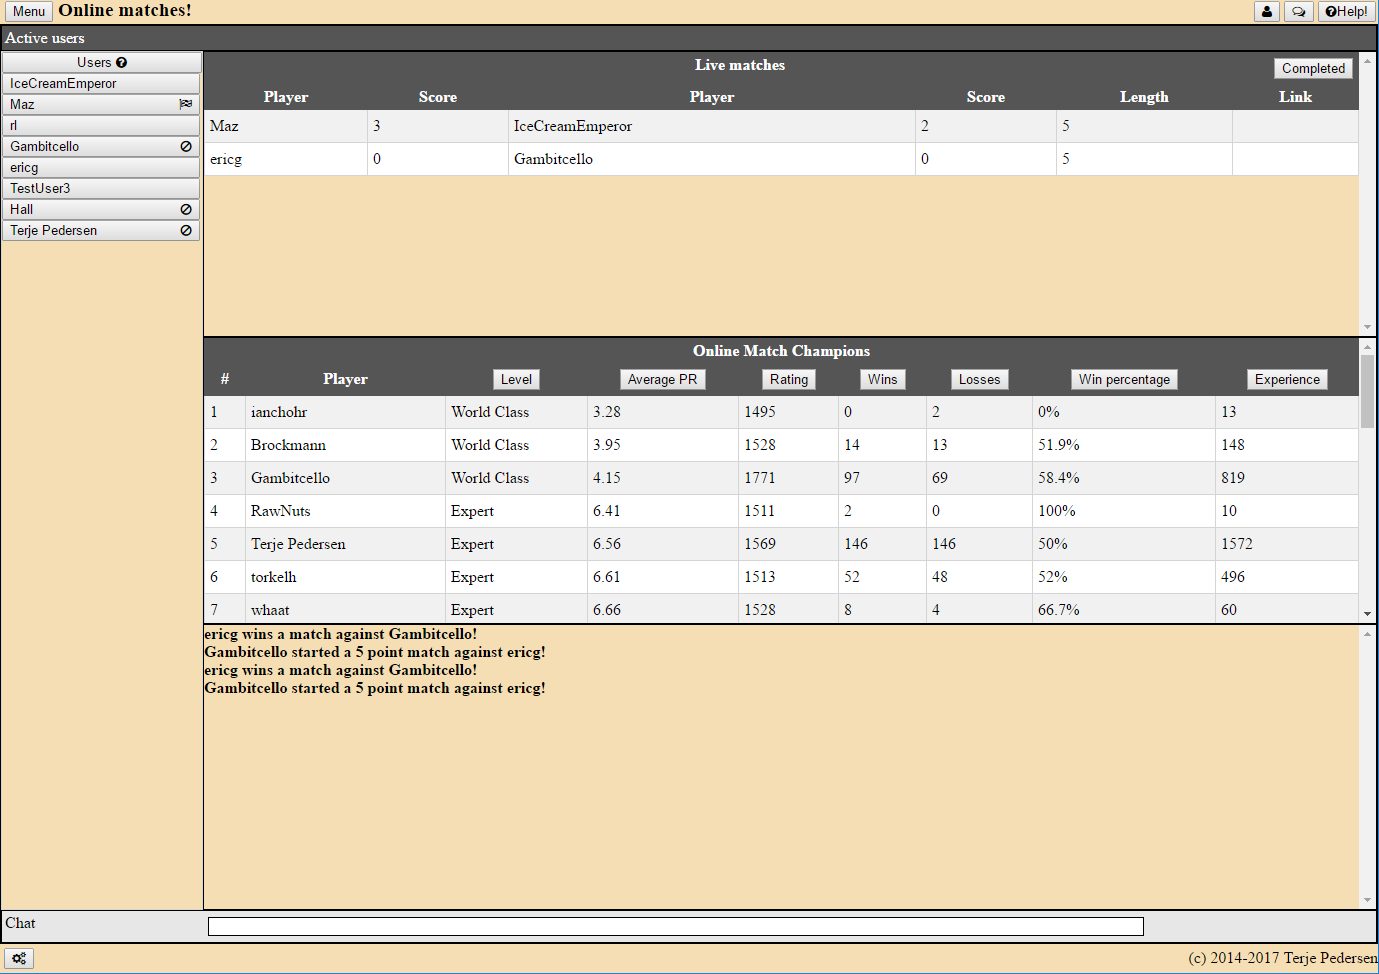1379x974 pixels.
Task: Open the user profile icon
Action: (1267, 12)
